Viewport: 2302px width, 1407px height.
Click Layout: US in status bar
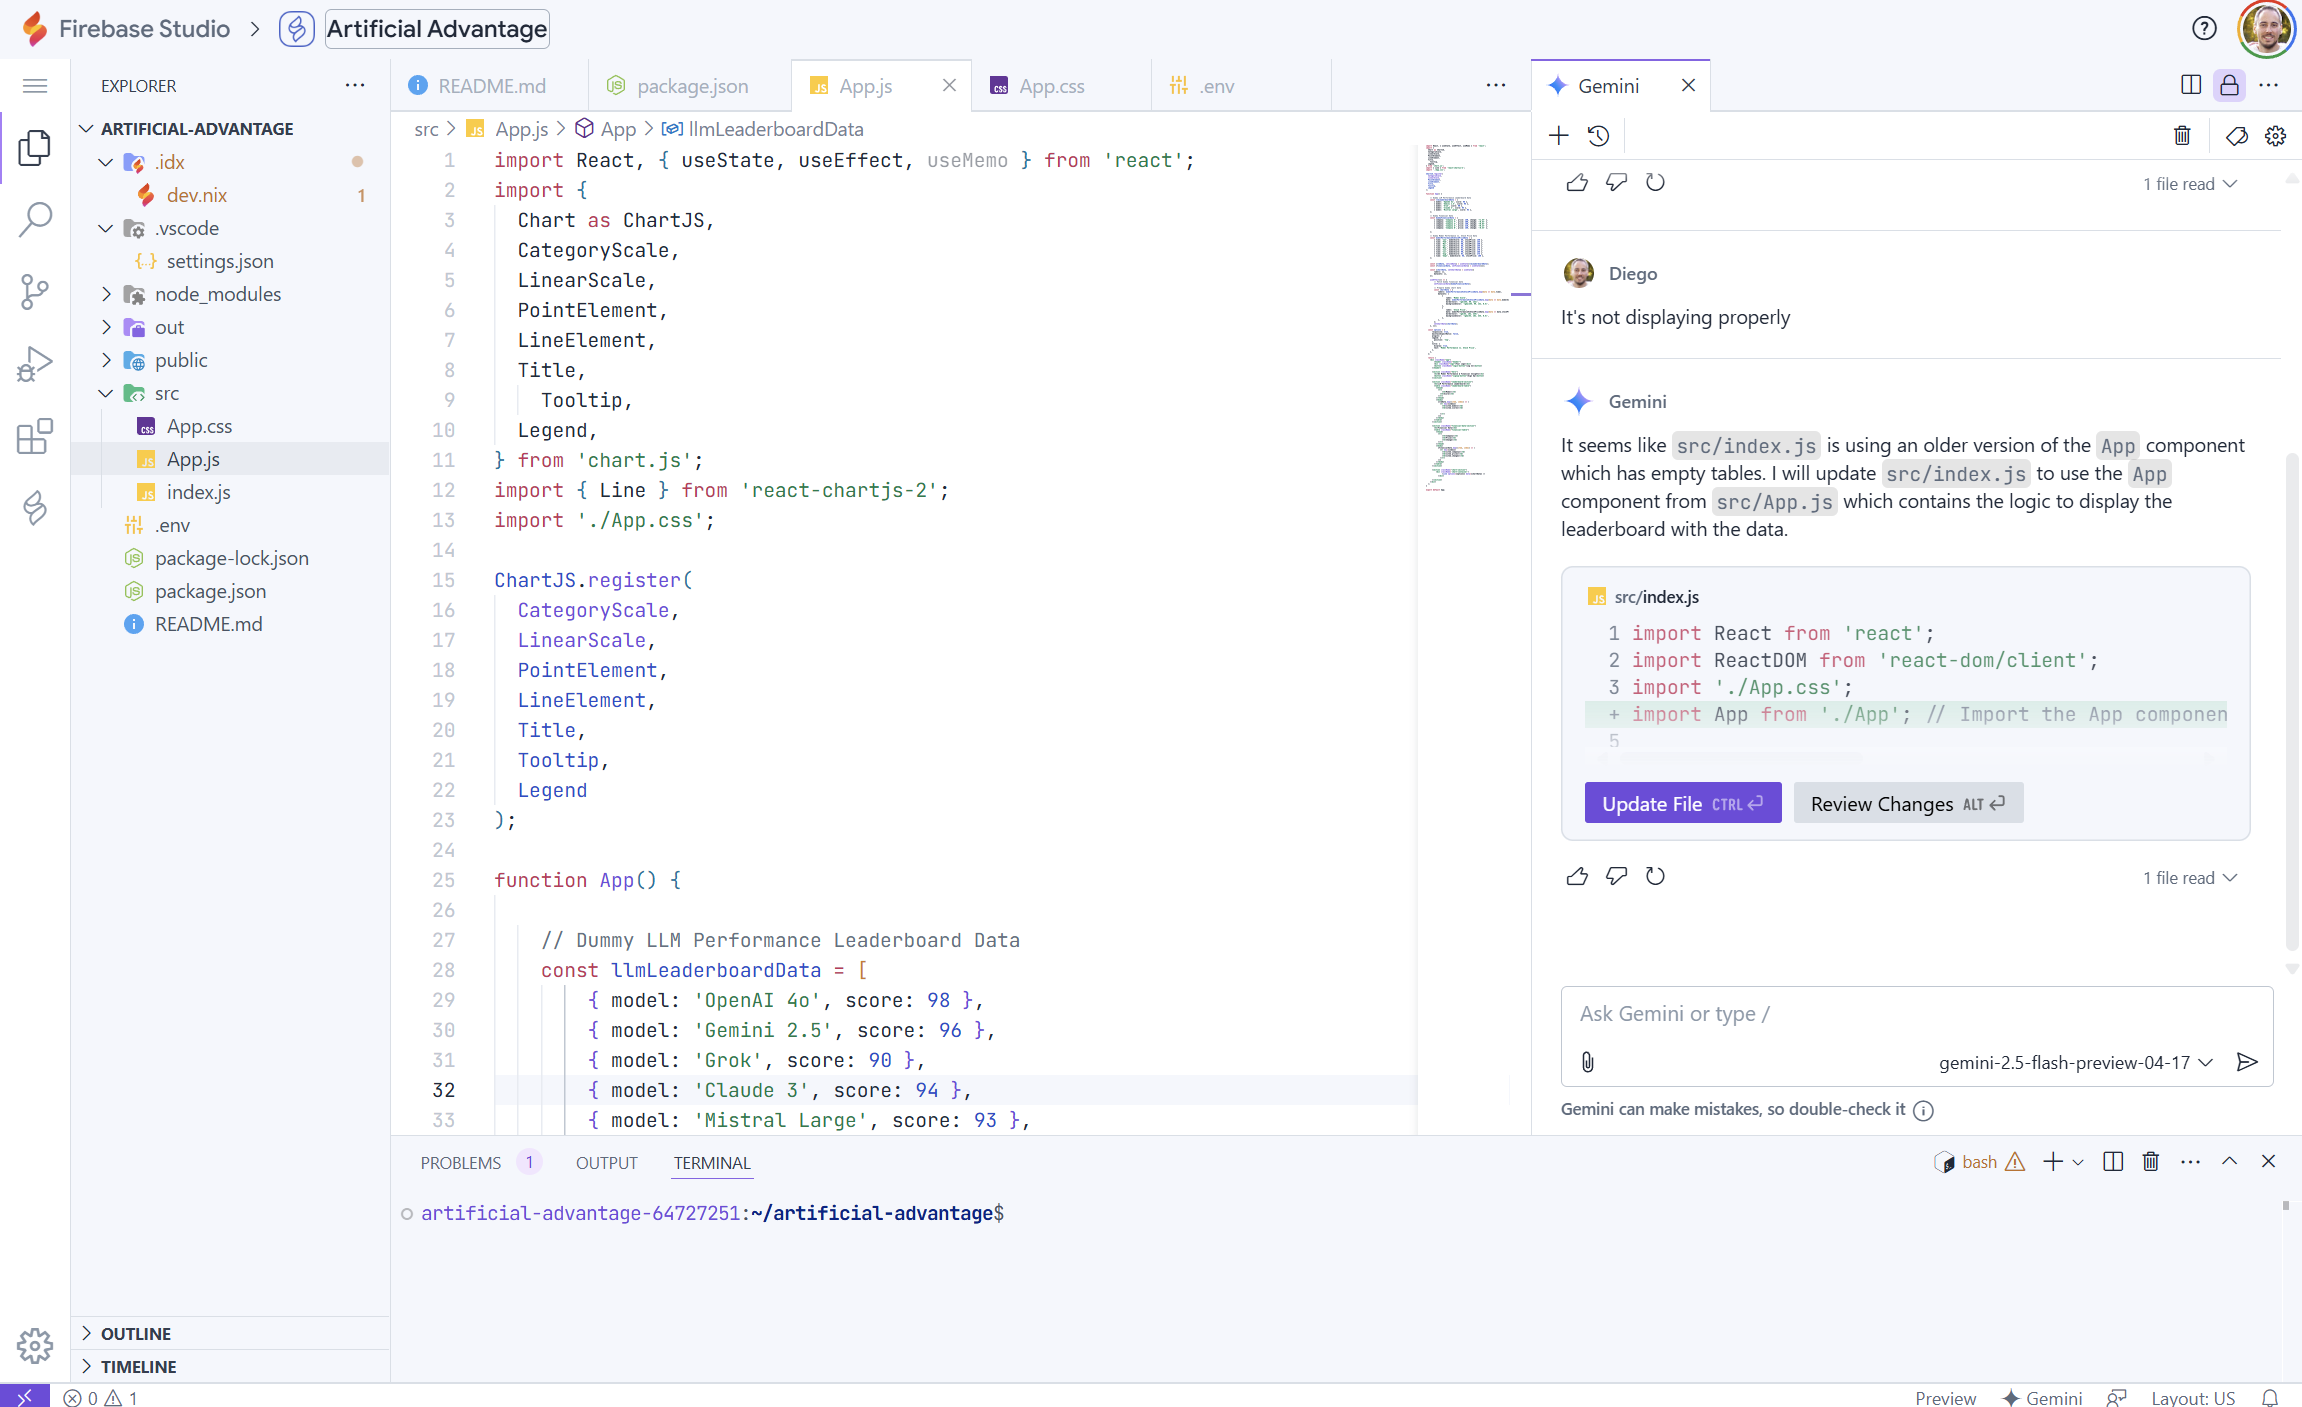[x=2192, y=1397]
